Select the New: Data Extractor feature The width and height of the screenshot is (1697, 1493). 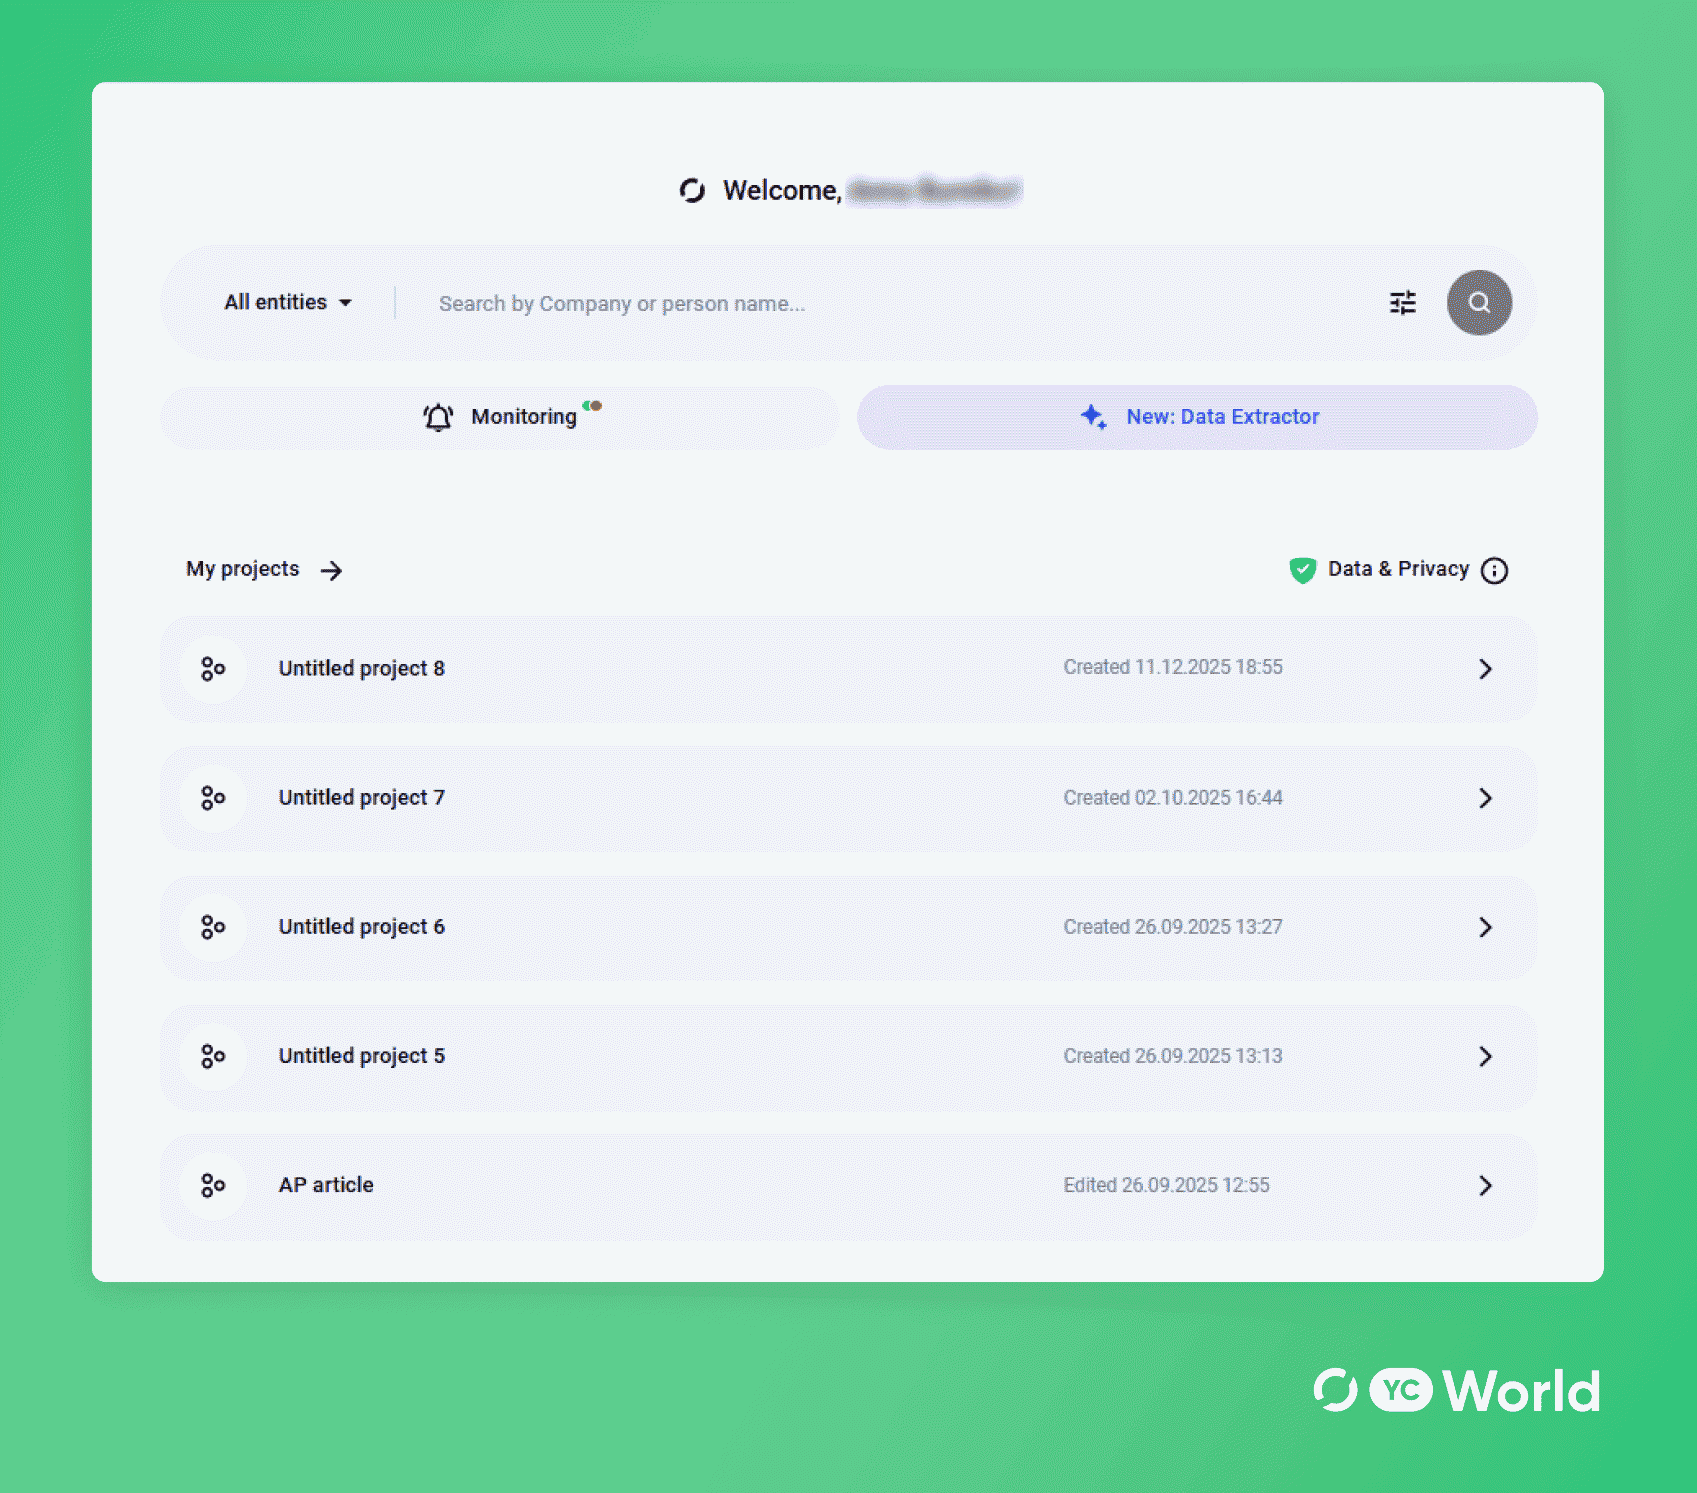tap(1196, 417)
